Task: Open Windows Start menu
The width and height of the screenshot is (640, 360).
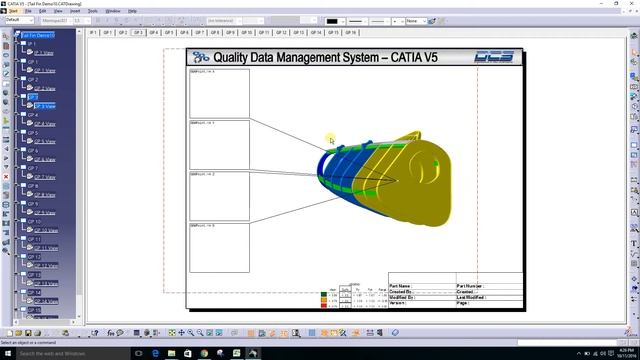Action: tap(8, 353)
